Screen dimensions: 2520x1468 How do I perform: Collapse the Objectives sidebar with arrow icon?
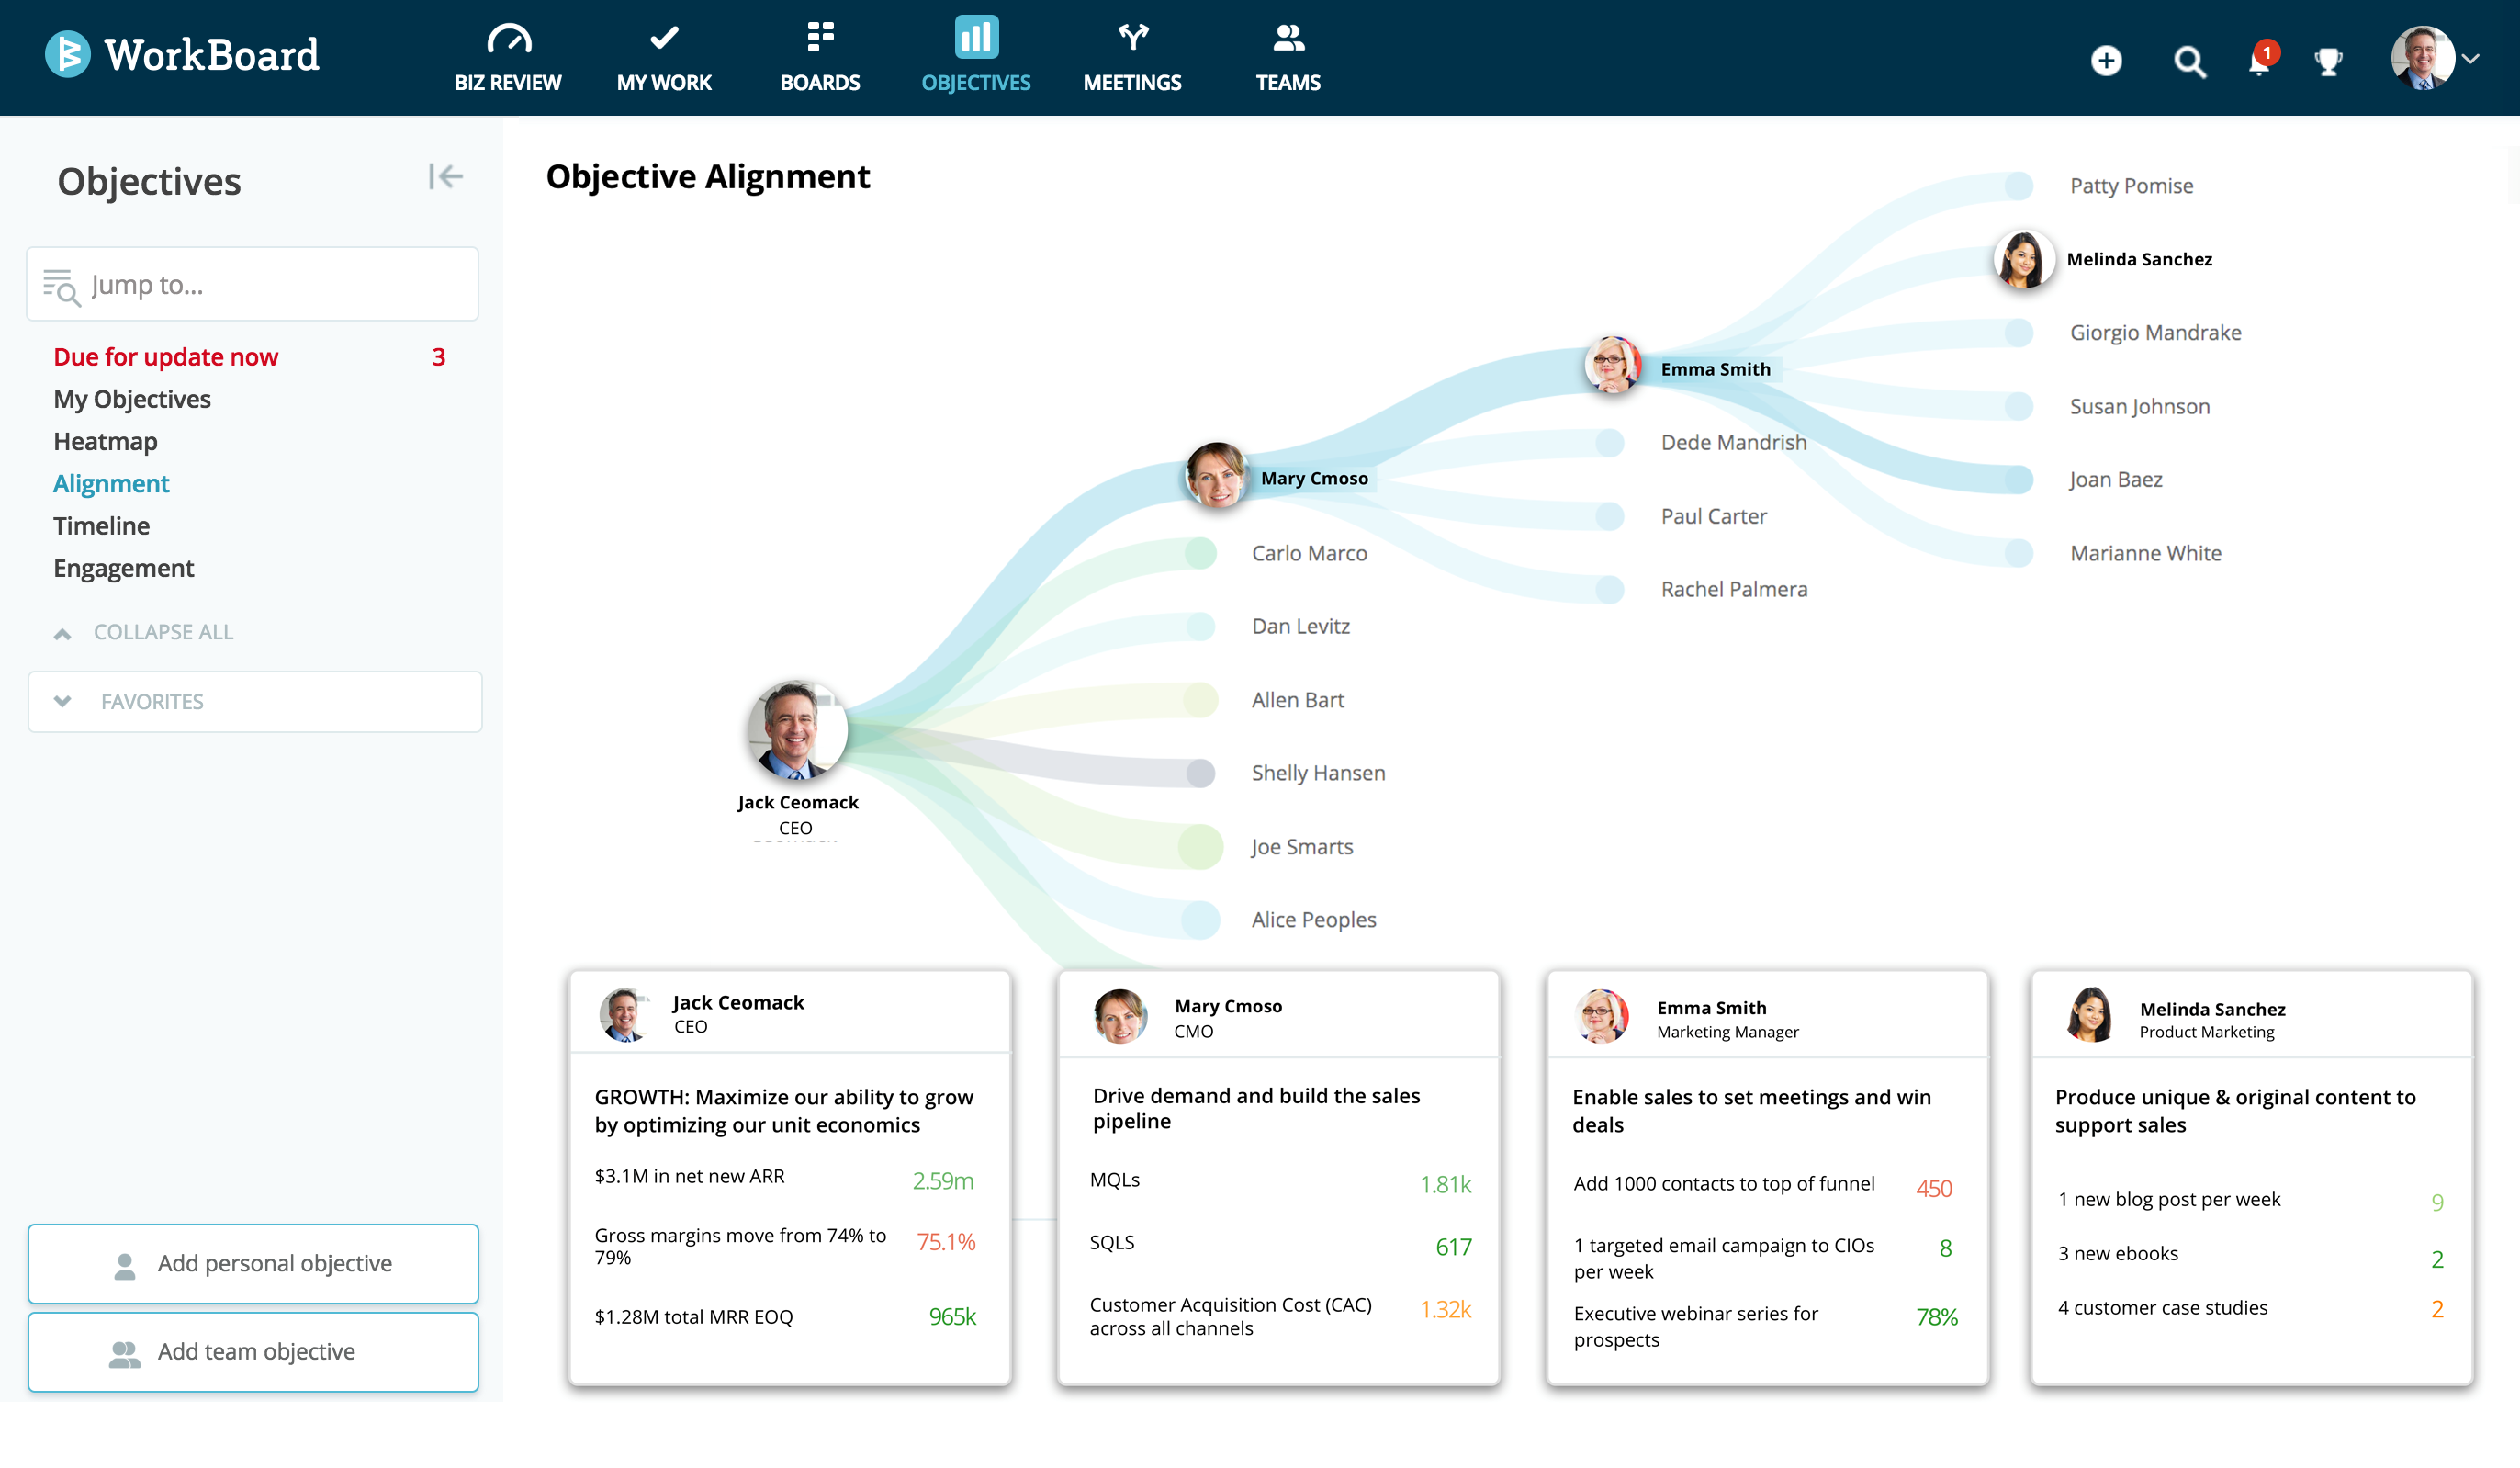(445, 177)
